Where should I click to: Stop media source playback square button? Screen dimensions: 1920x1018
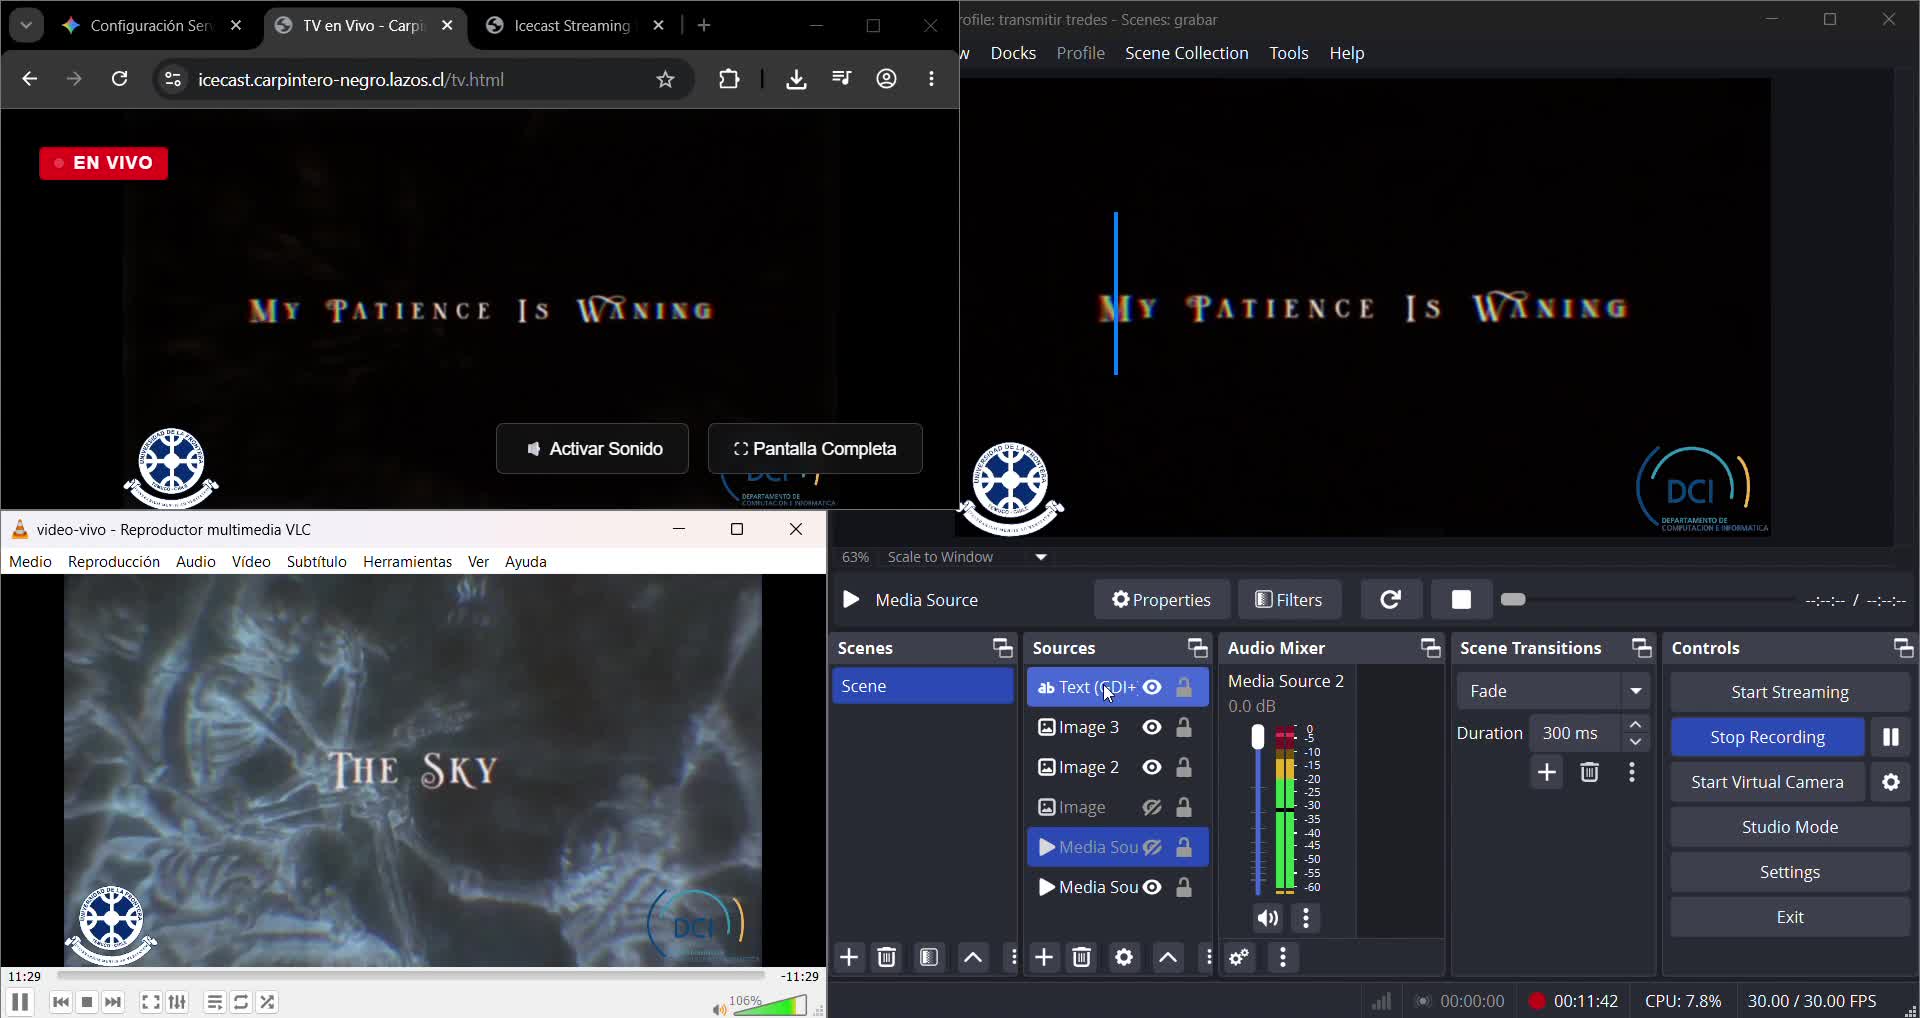1461,600
